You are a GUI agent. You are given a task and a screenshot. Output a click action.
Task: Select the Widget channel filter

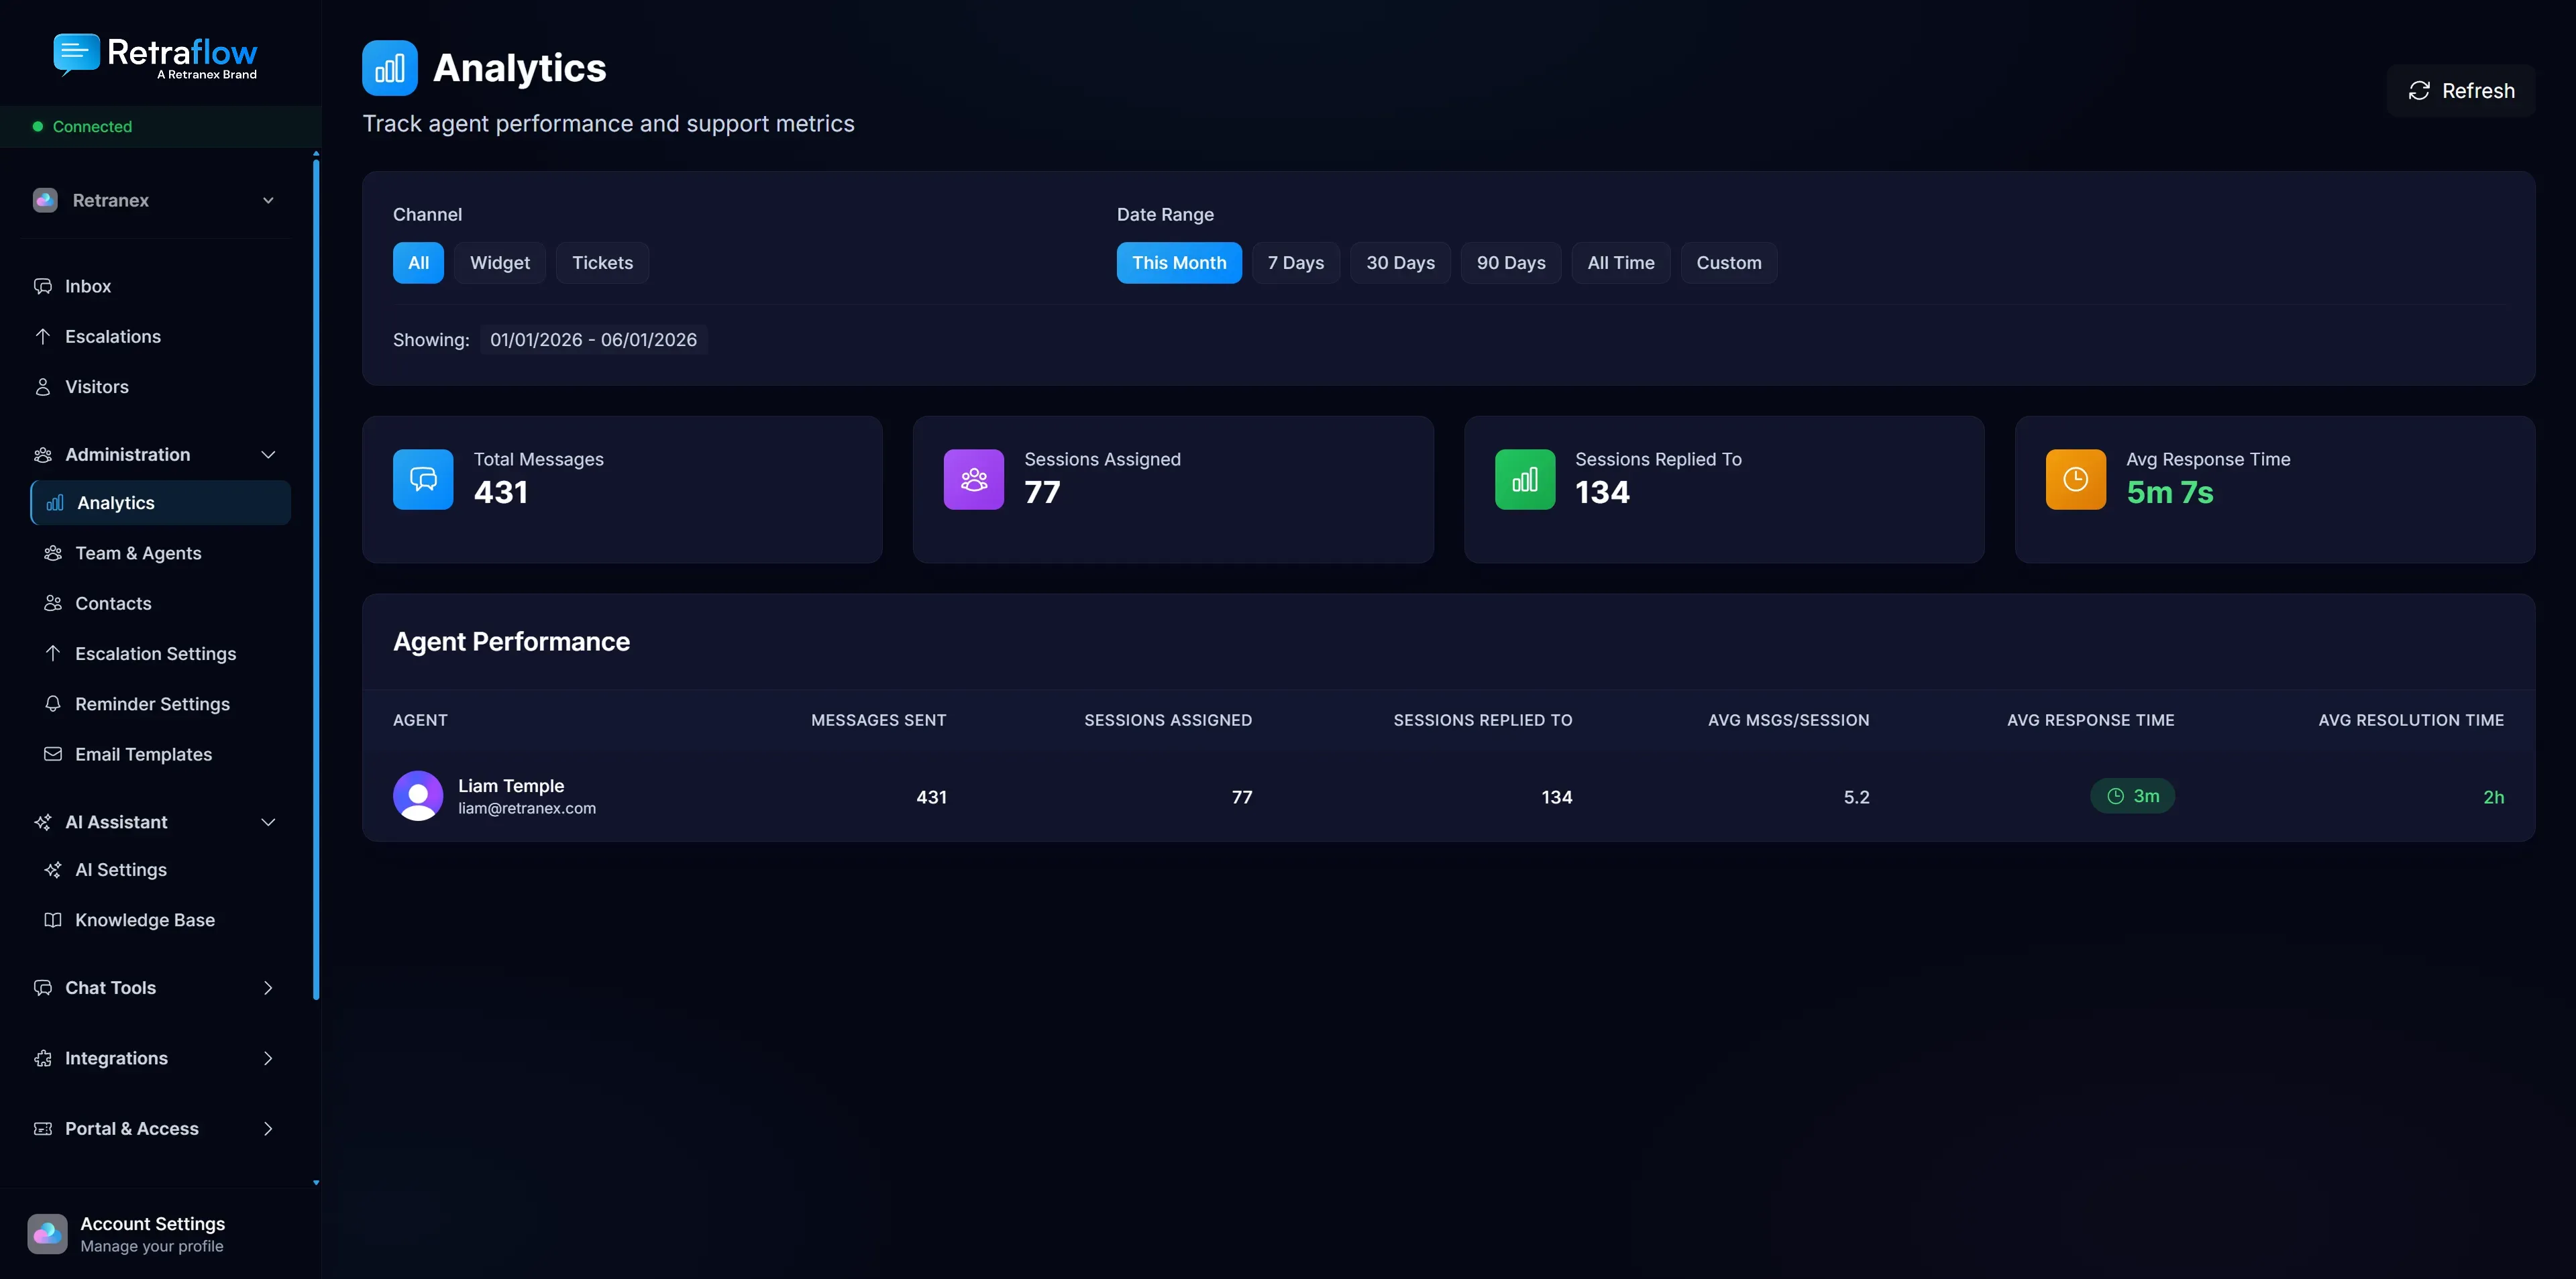coord(500,263)
